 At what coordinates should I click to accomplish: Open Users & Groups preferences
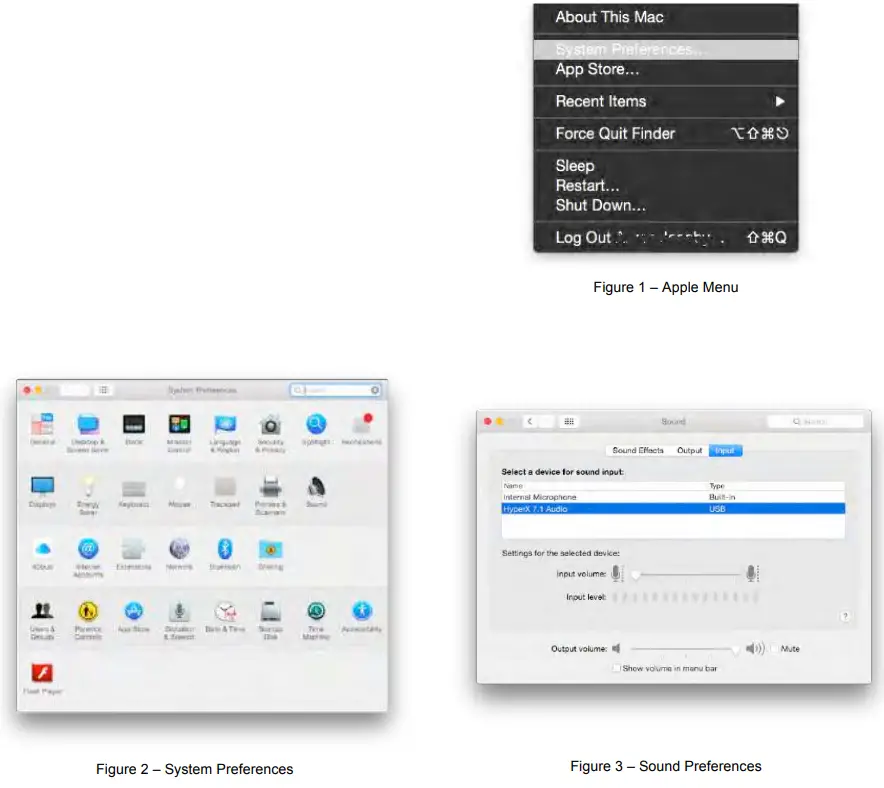tap(42, 611)
